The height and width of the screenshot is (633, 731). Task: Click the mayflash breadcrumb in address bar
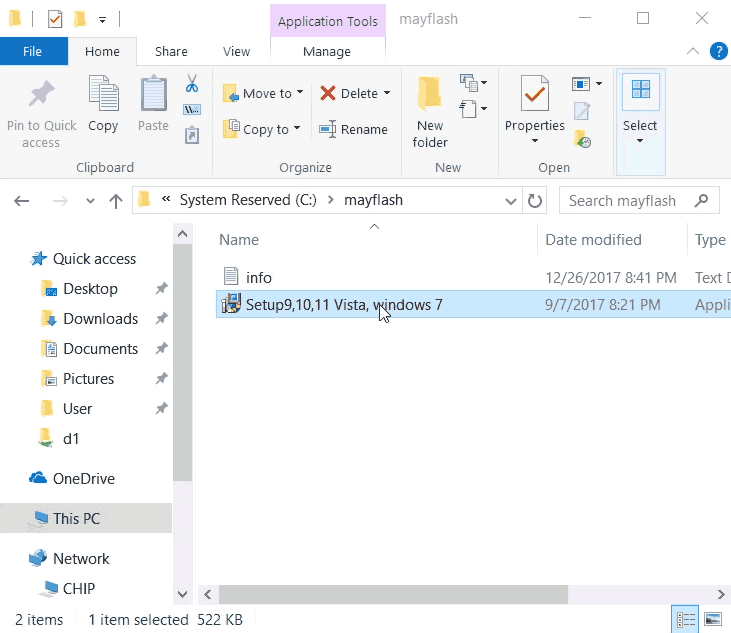[x=373, y=200]
